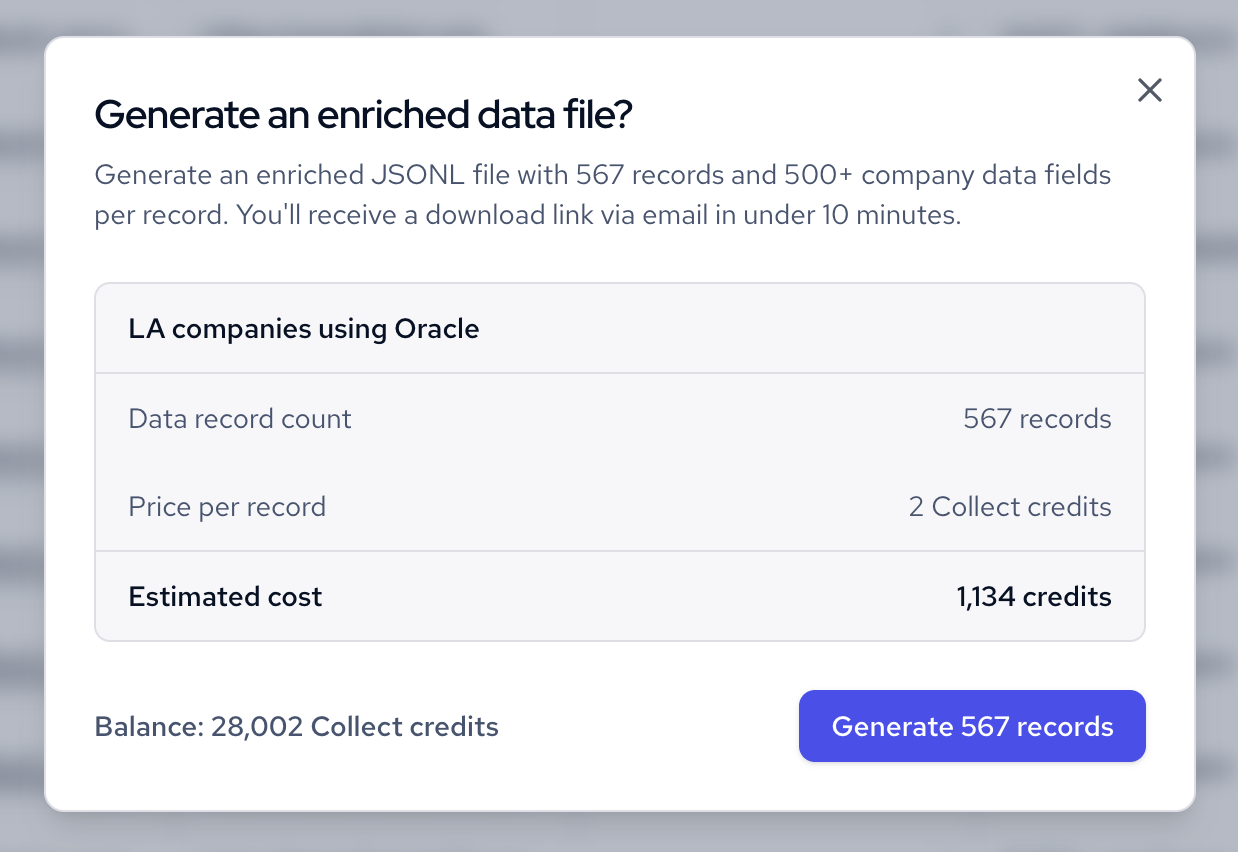Click the 2 Collect credits value
The height and width of the screenshot is (852, 1238).
coord(1010,507)
